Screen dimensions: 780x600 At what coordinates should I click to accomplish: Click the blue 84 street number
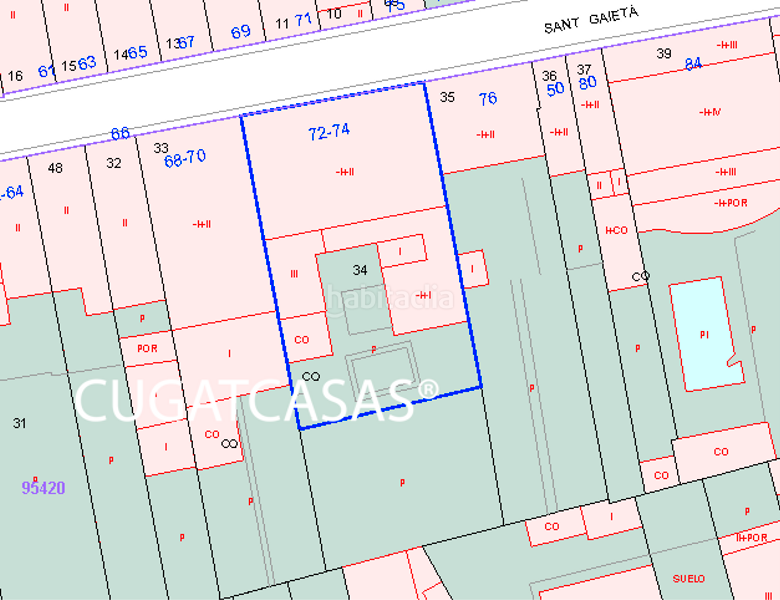pos(694,64)
